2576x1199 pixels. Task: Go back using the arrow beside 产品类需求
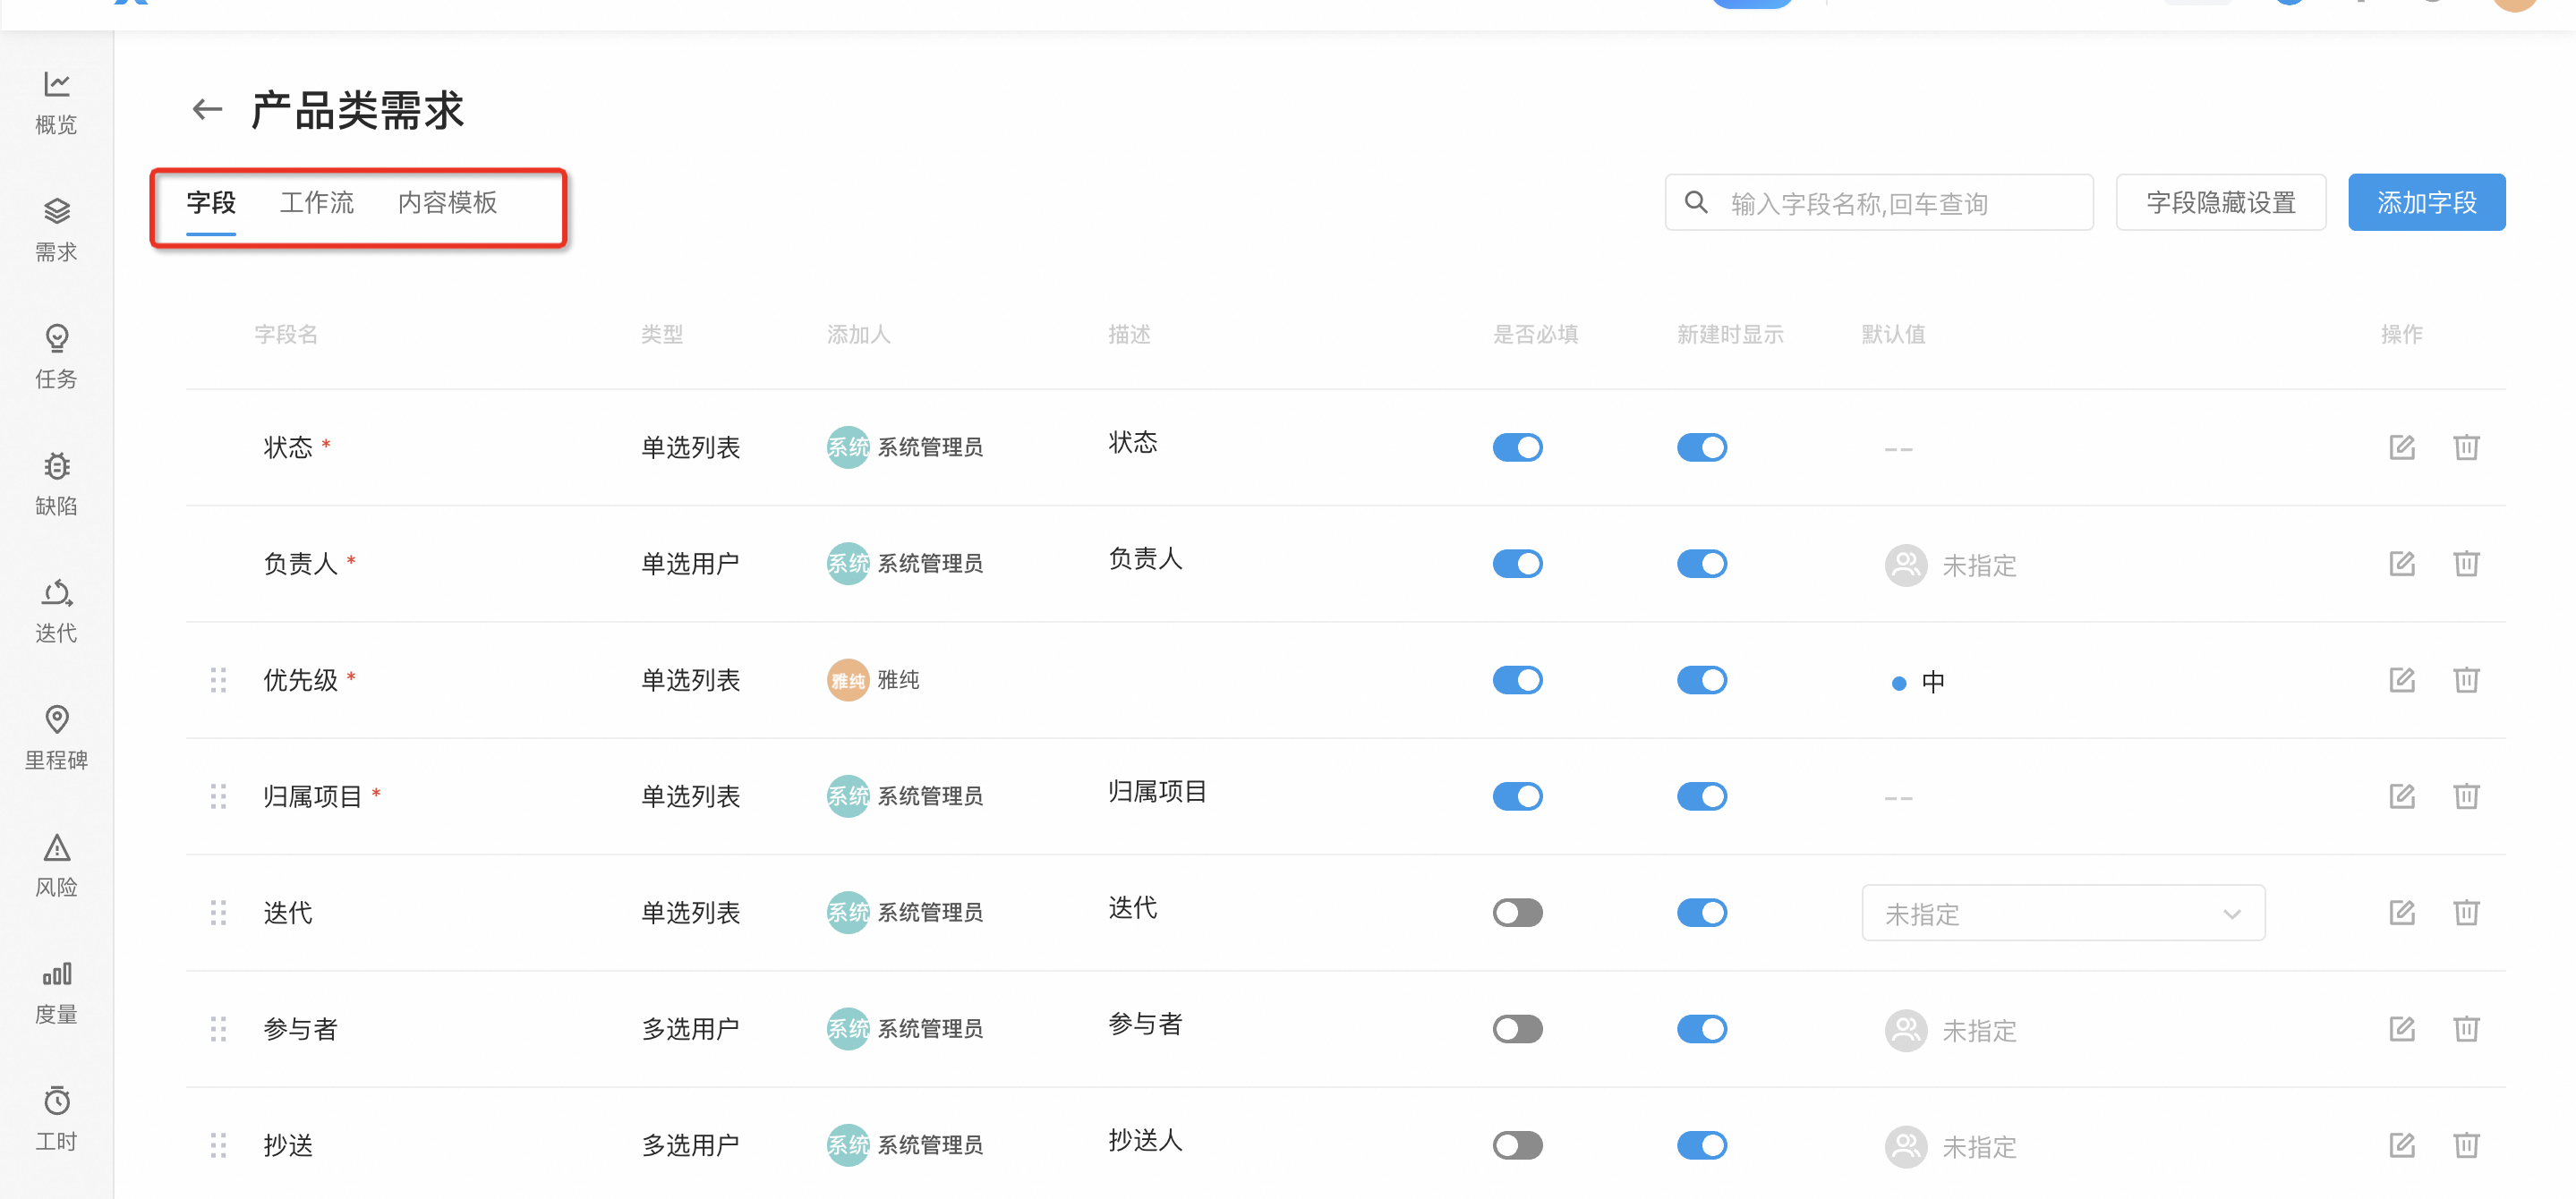click(x=207, y=109)
